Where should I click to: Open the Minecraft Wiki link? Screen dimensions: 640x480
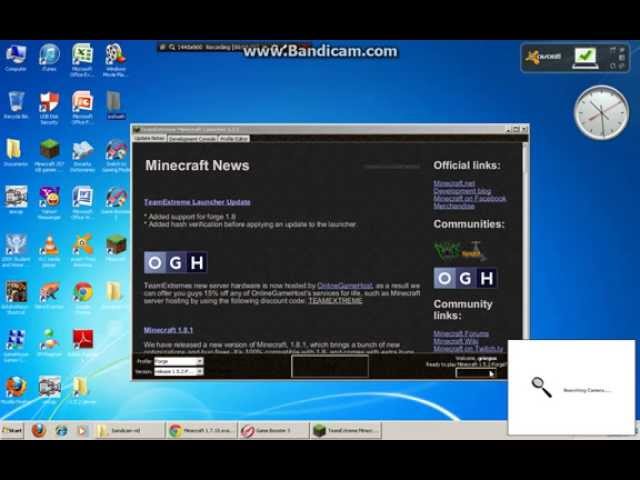click(x=456, y=341)
